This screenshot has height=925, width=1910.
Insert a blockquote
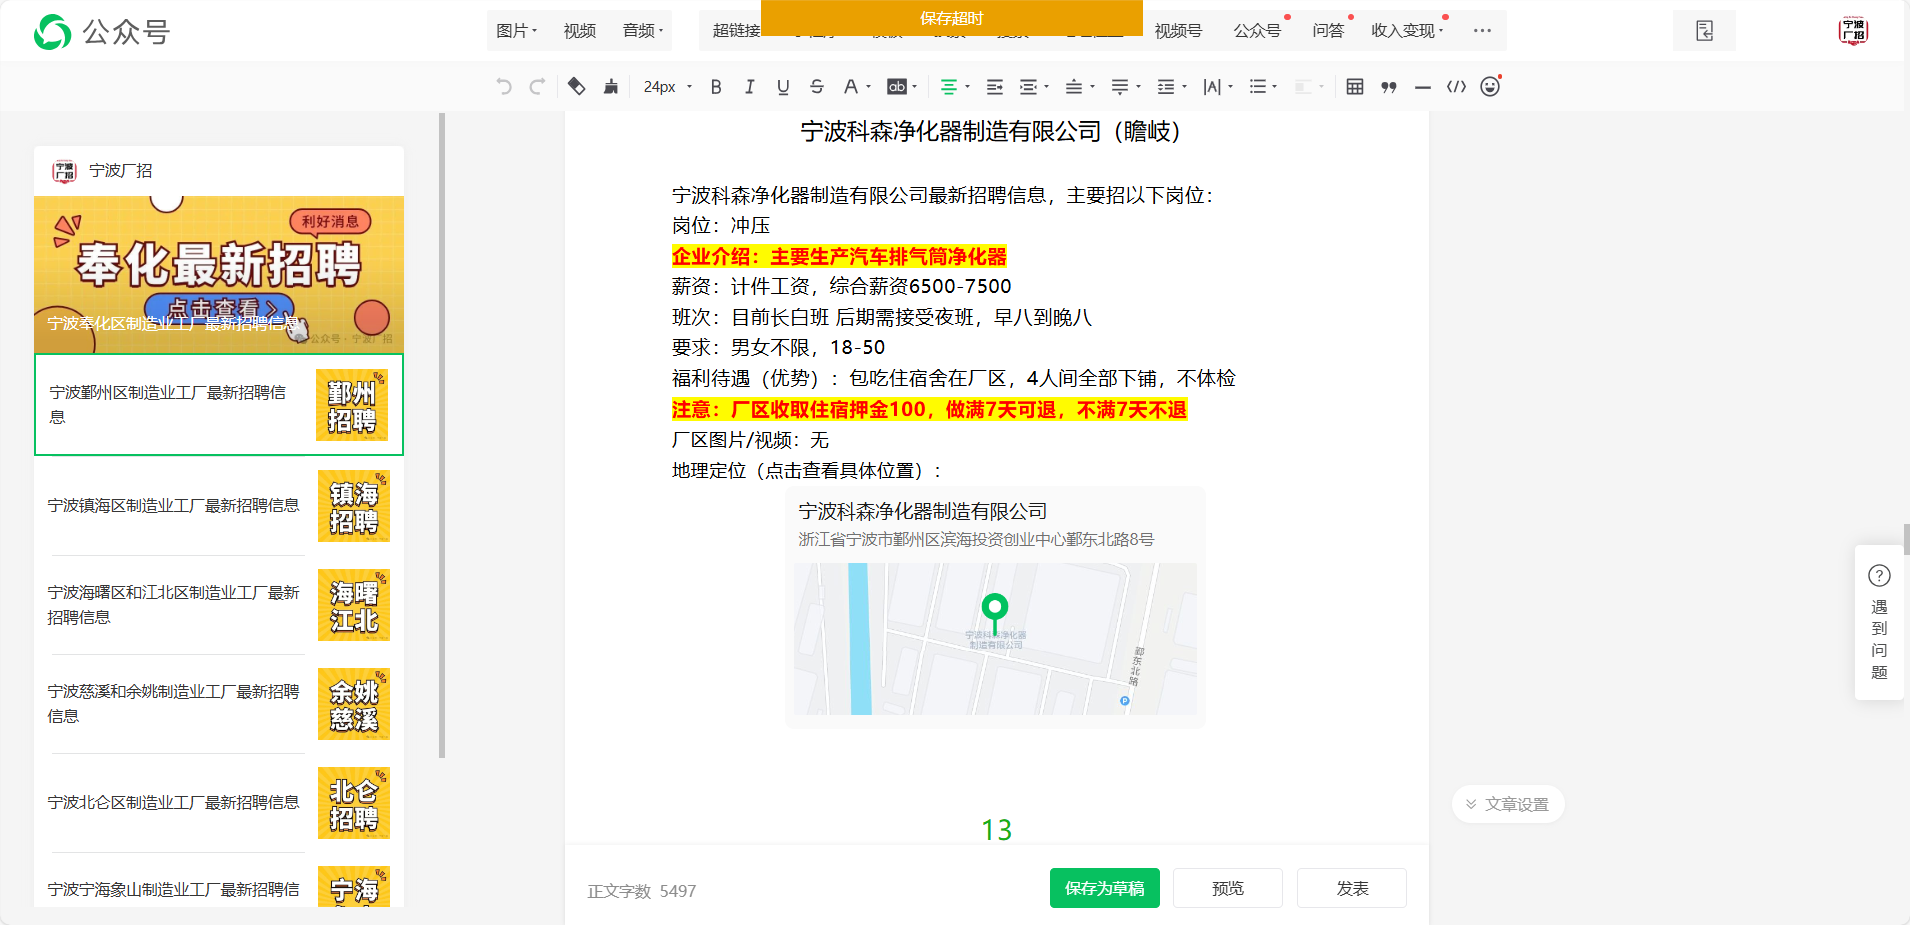coord(1389,87)
